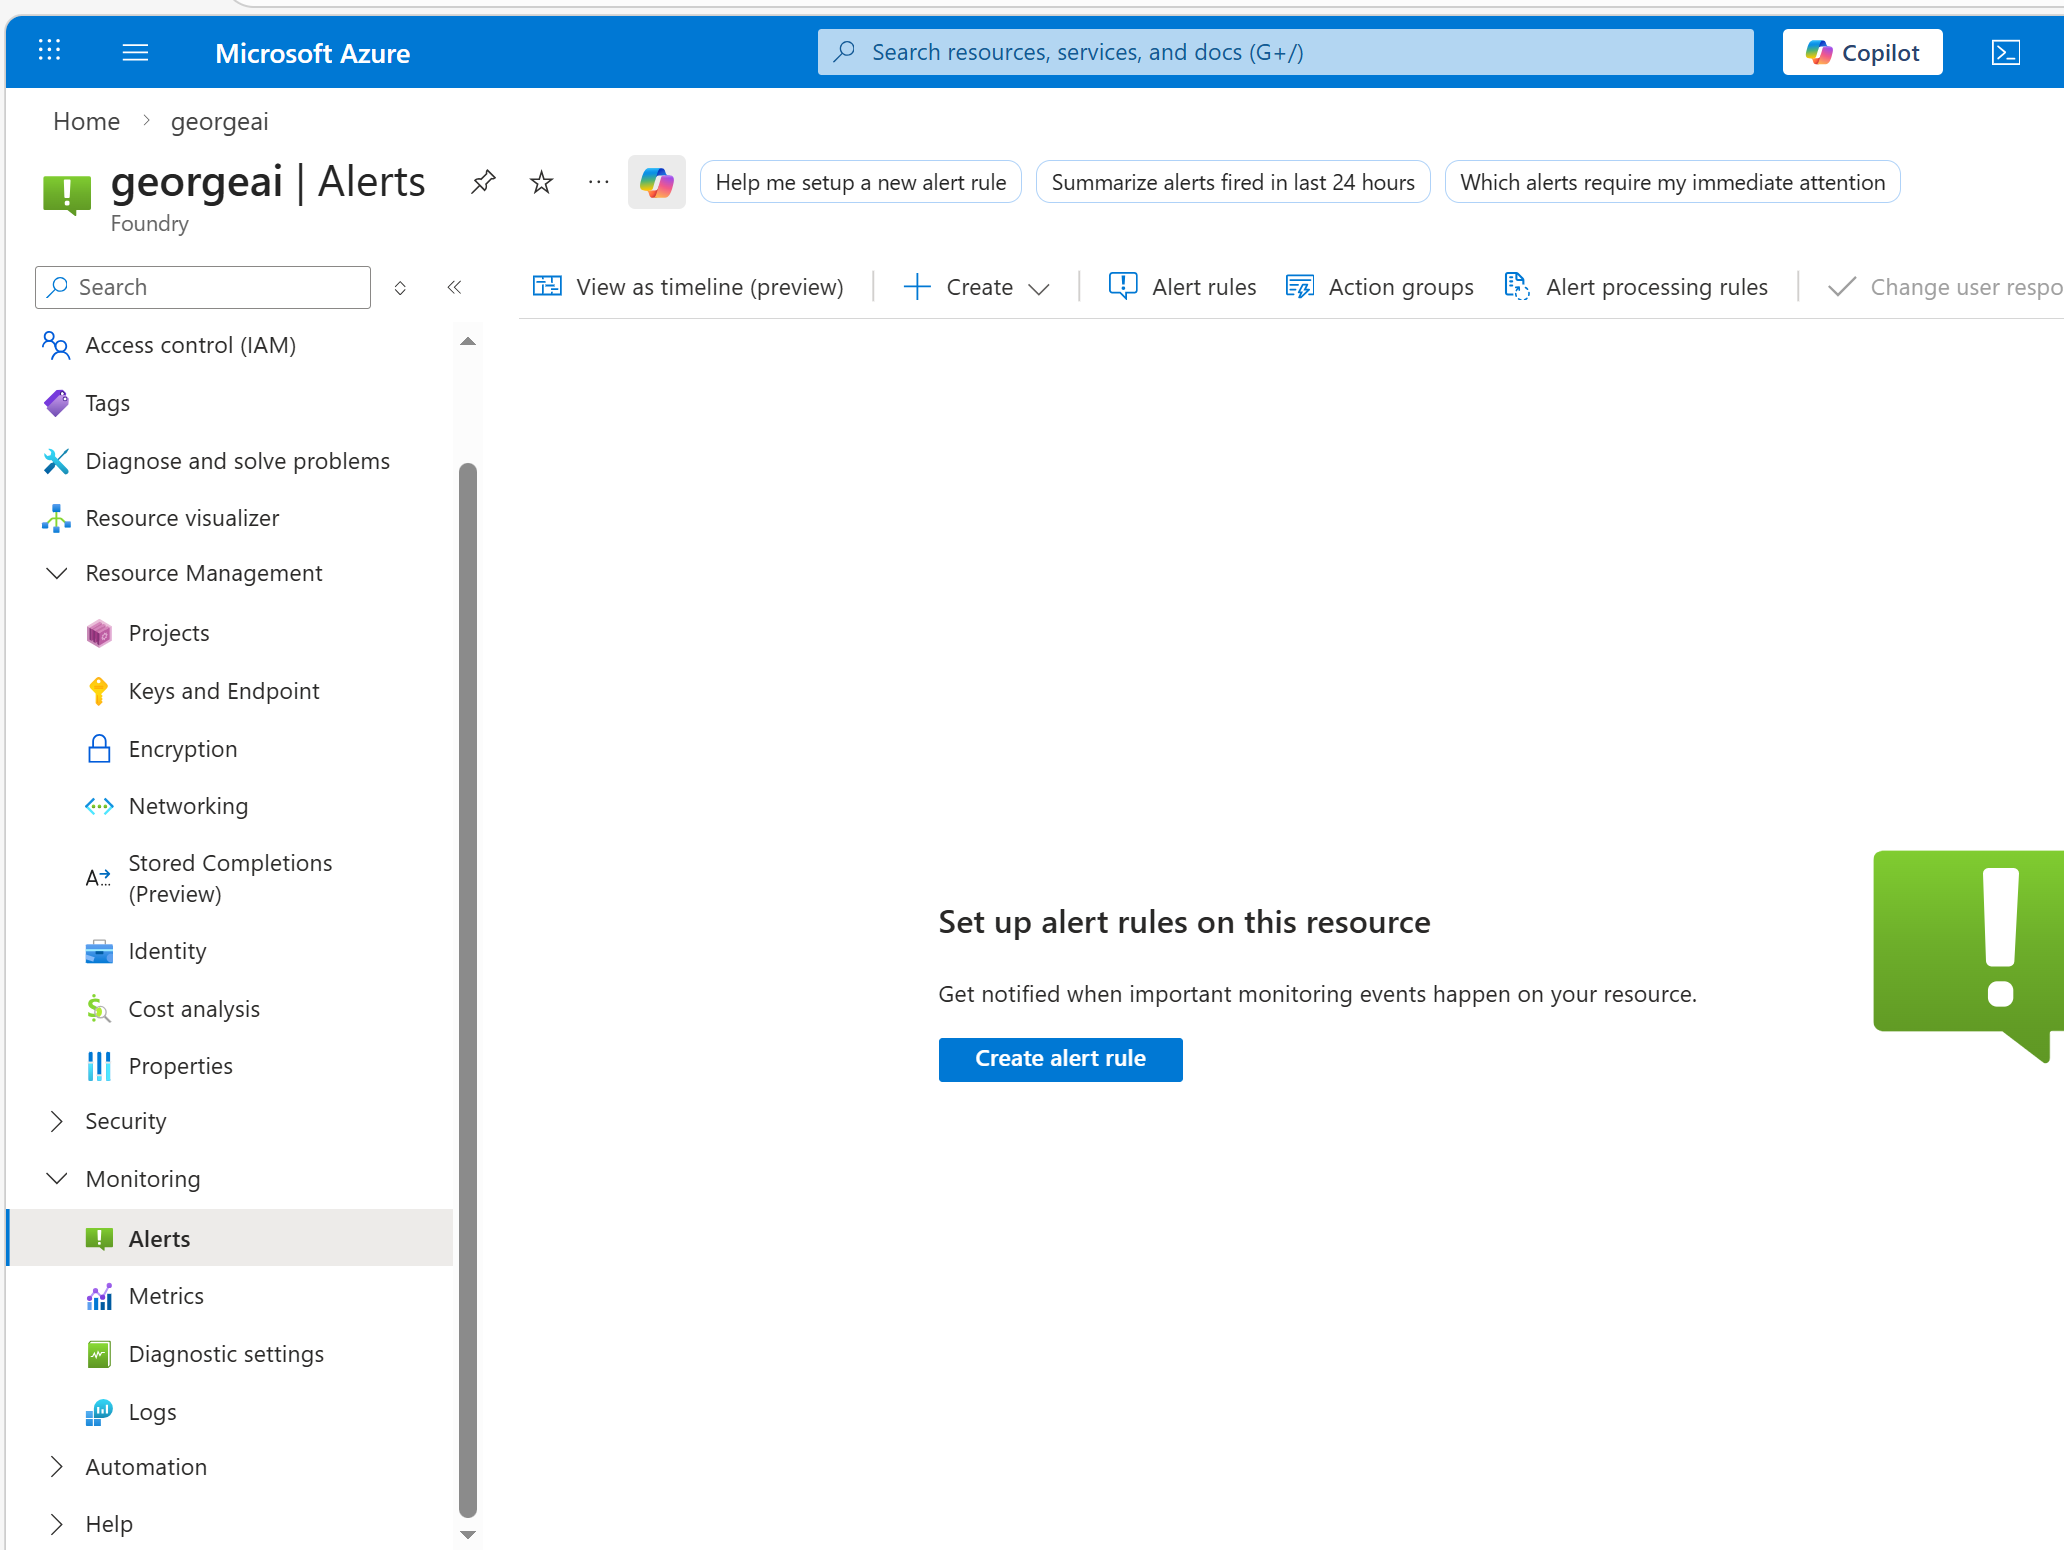
Task: Expand the Security section
Action: pyautogui.click(x=57, y=1121)
